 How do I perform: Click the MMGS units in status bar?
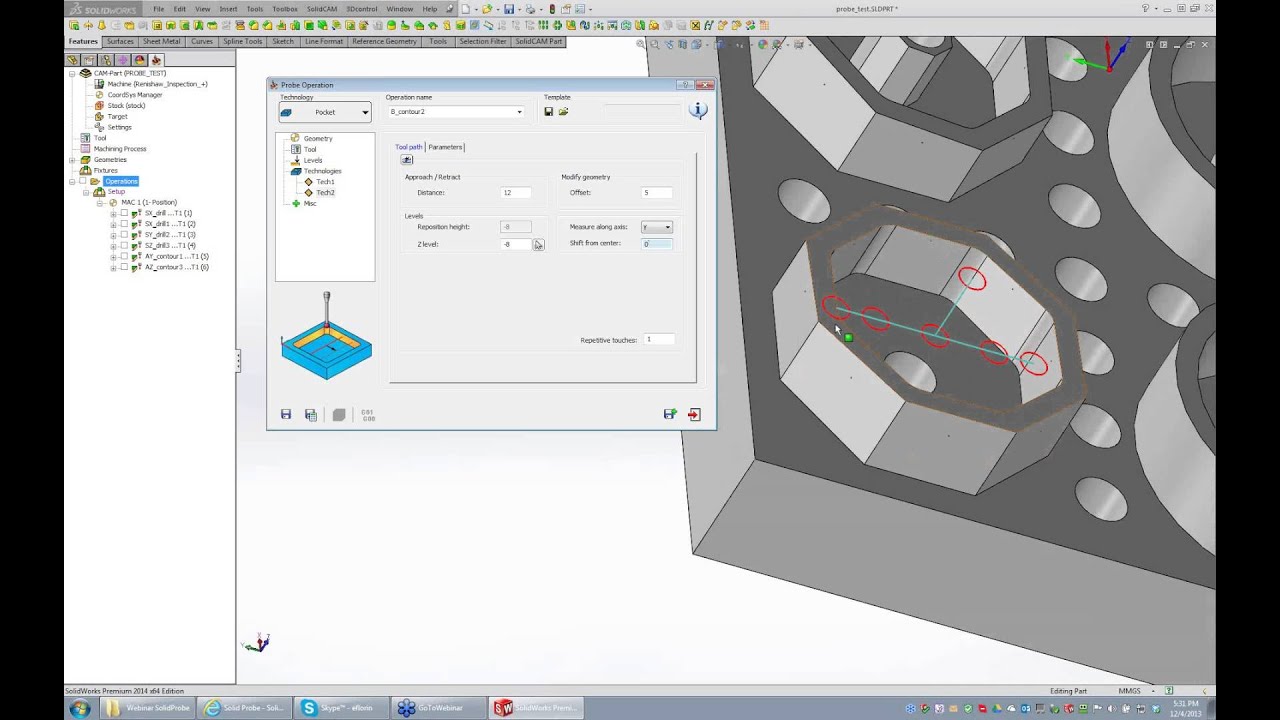click(1130, 691)
